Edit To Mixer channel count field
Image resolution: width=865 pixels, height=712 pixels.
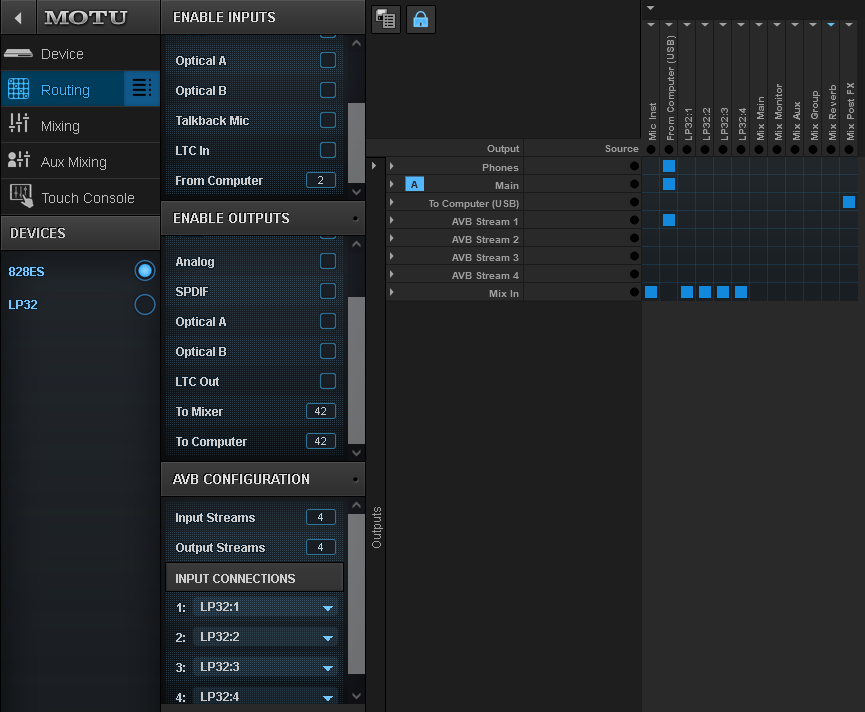point(321,411)
